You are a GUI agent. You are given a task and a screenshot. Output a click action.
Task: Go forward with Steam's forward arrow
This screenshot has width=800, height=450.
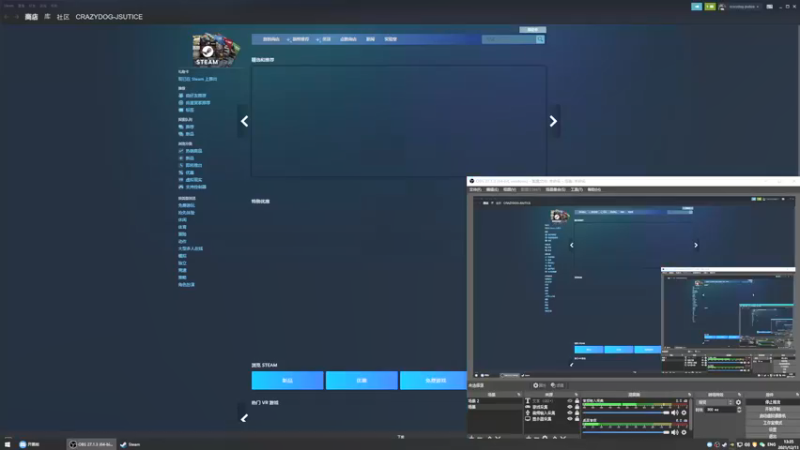coord(16,17)
